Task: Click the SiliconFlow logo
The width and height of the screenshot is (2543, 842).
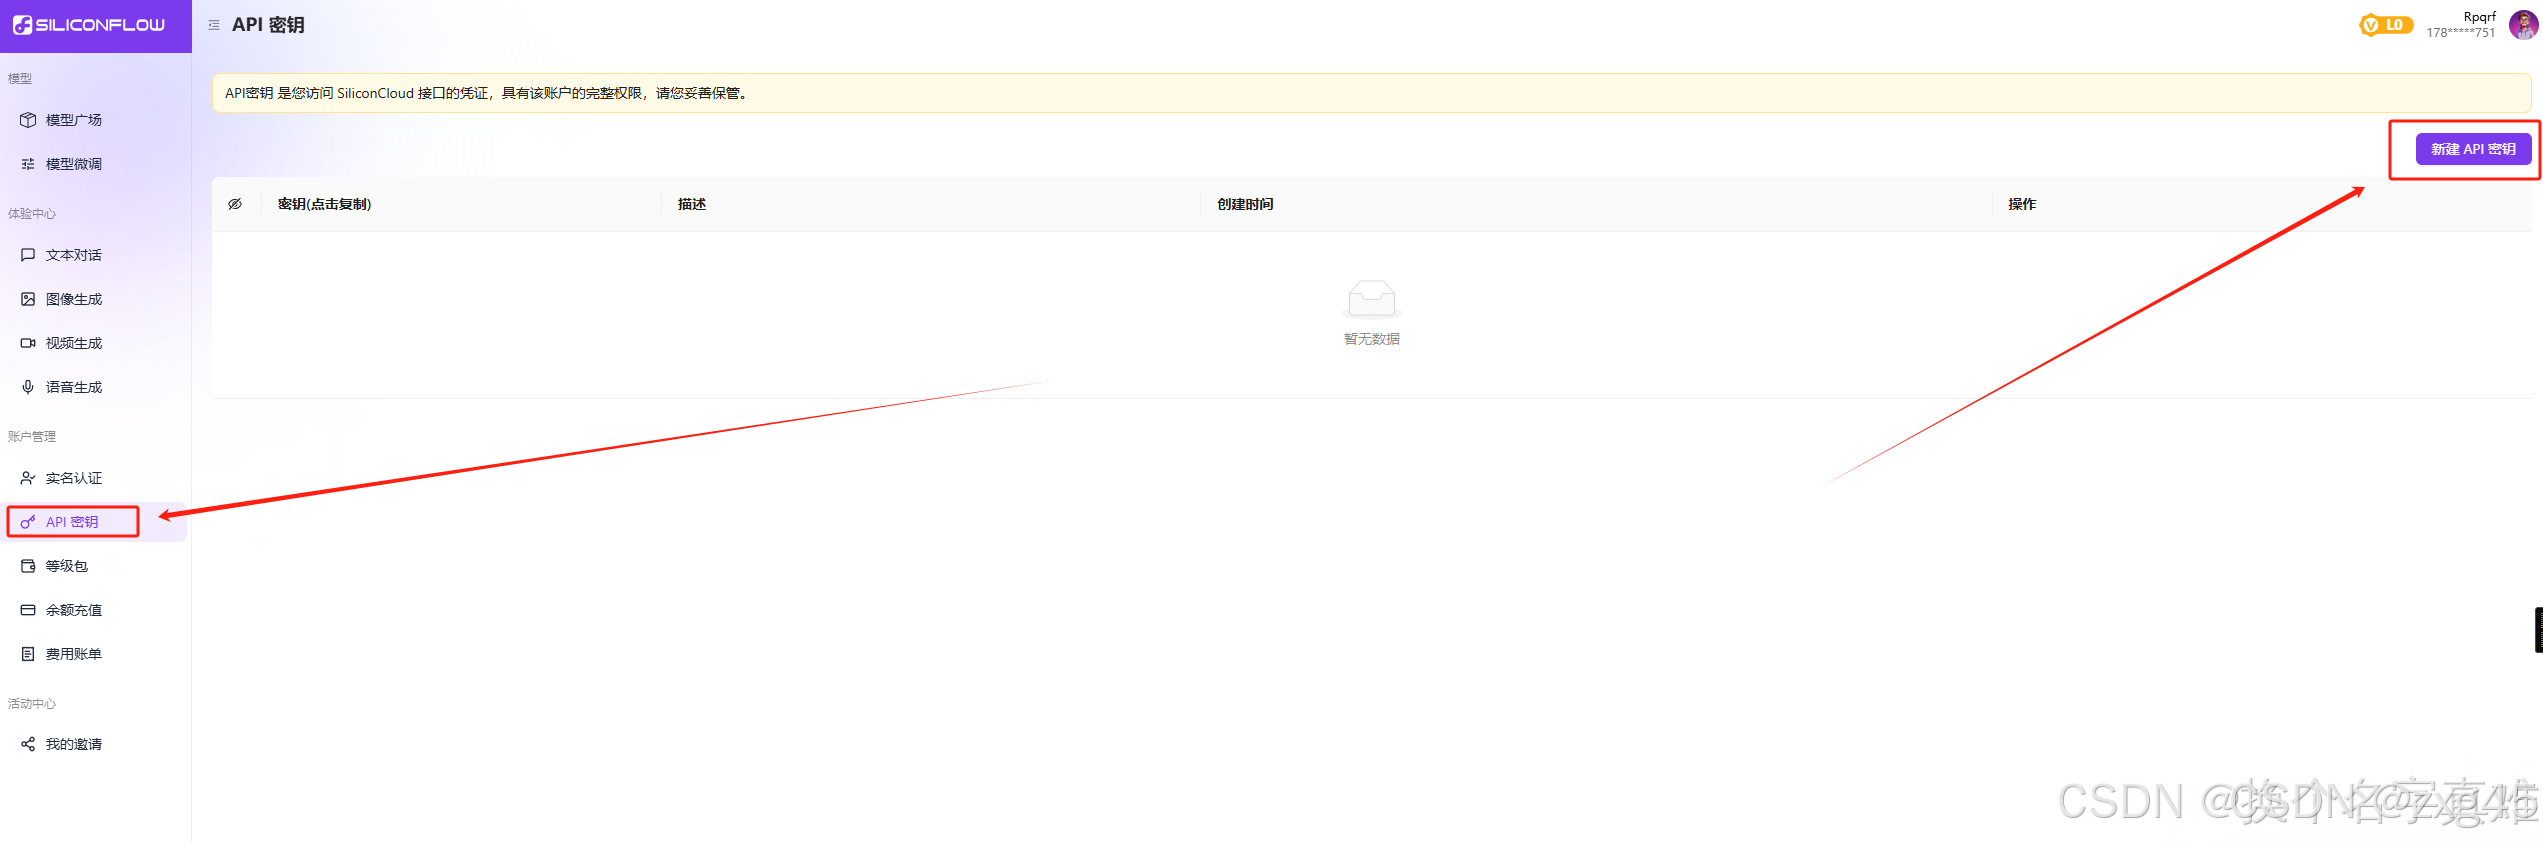Action: click(x=89, y=25)
